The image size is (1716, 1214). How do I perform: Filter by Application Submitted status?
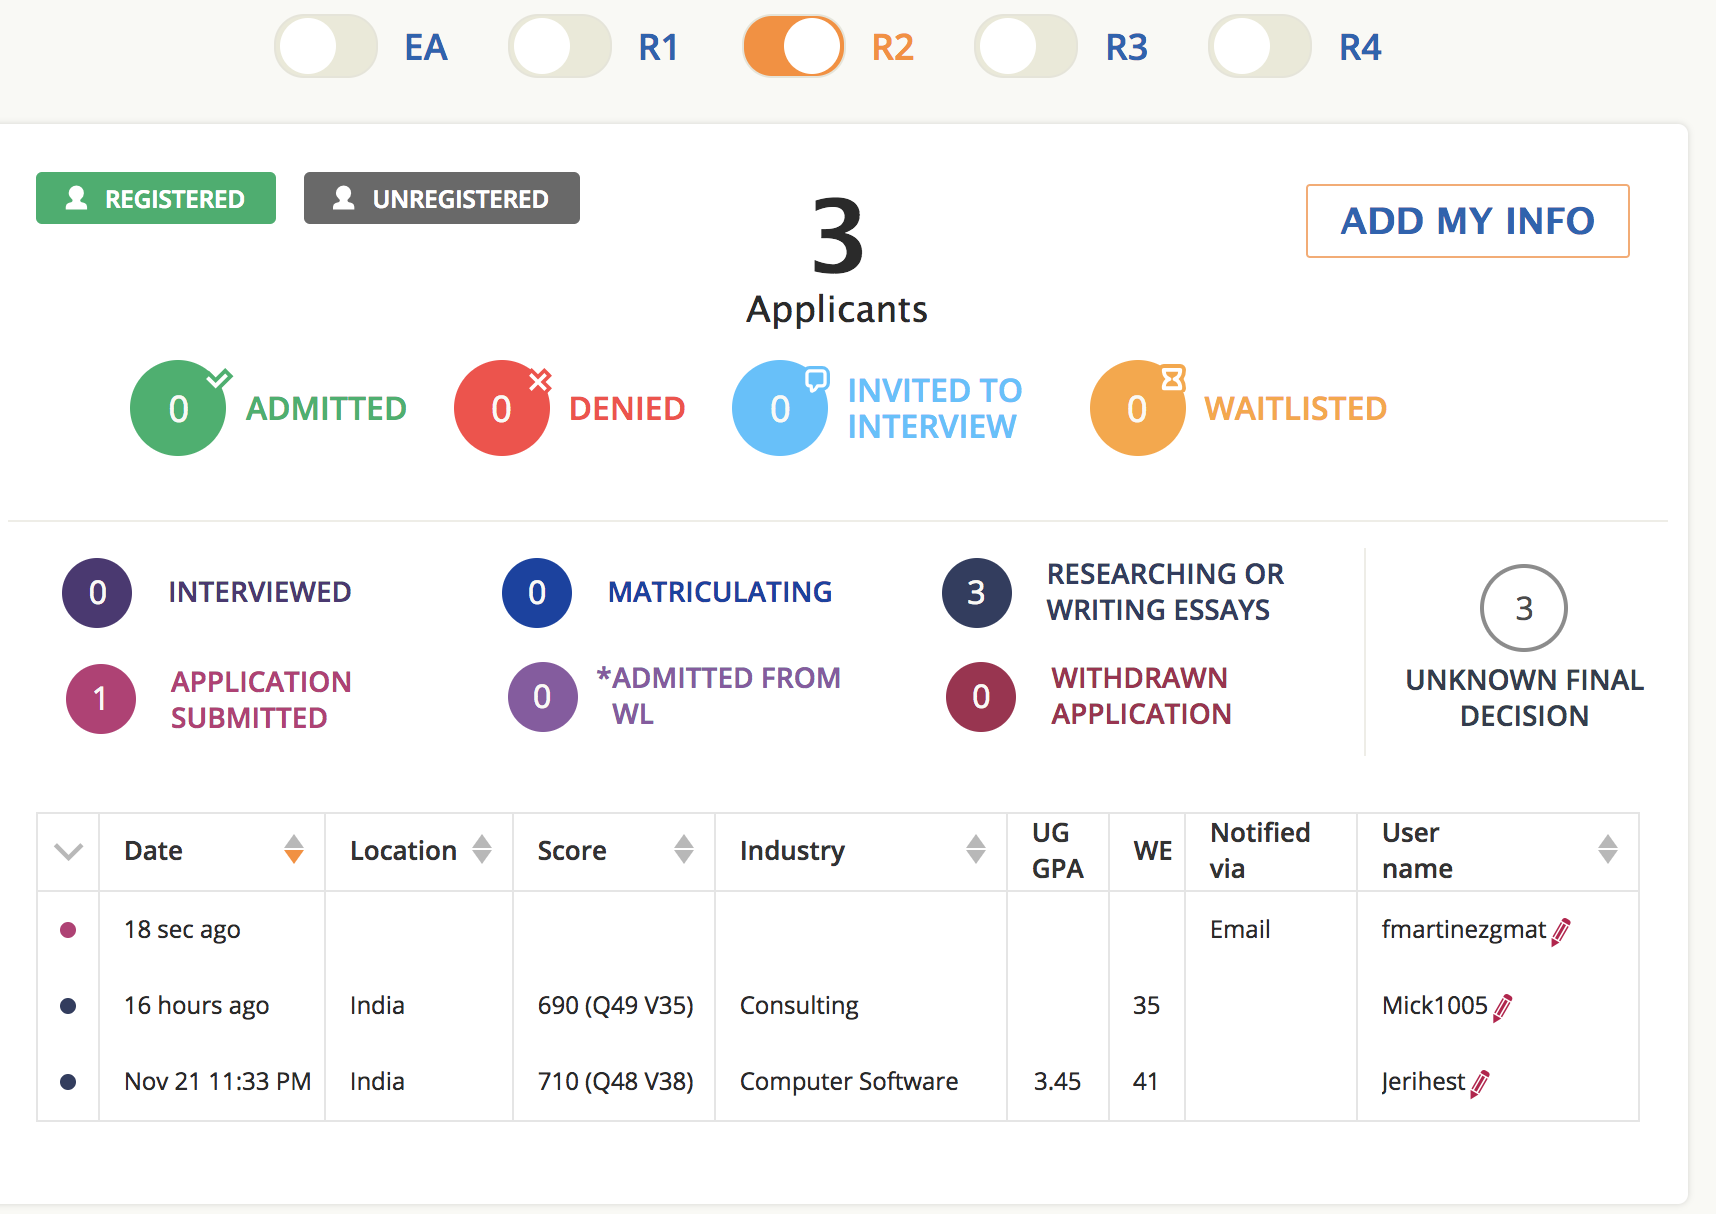click(101, 699)
